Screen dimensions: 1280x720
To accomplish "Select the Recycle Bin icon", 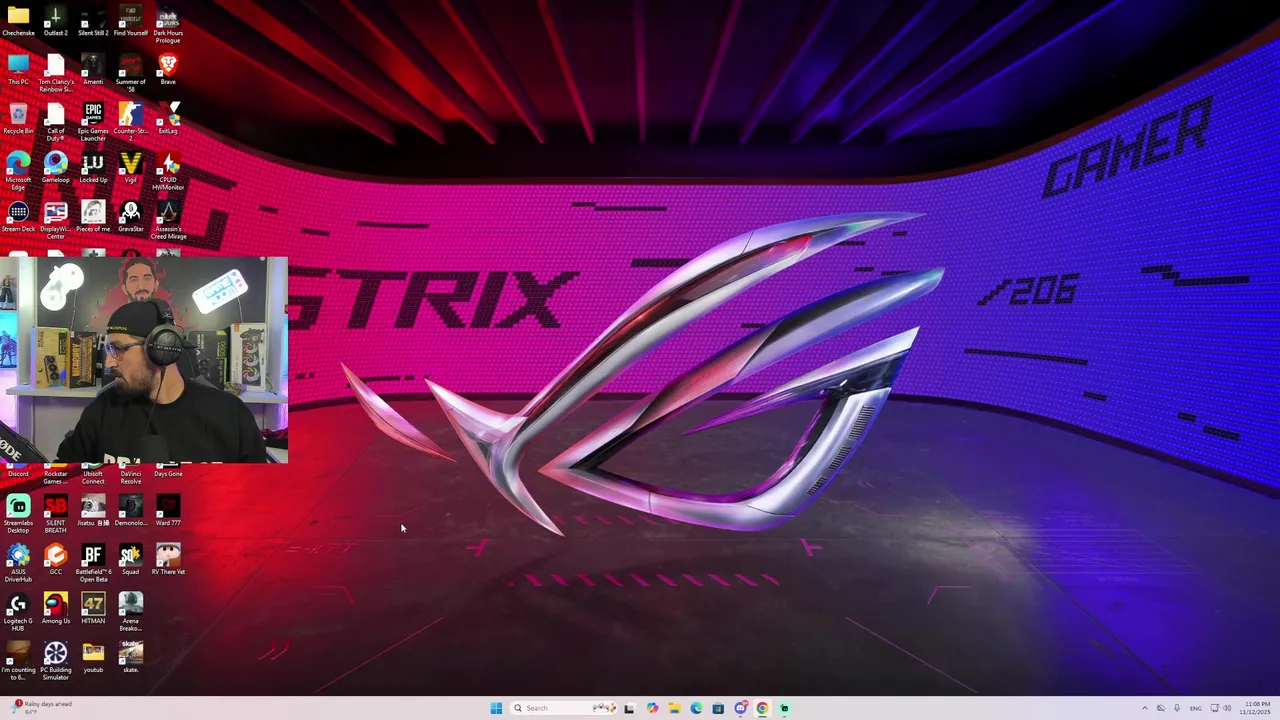I will pyautogui.click(x=18, y=119).
